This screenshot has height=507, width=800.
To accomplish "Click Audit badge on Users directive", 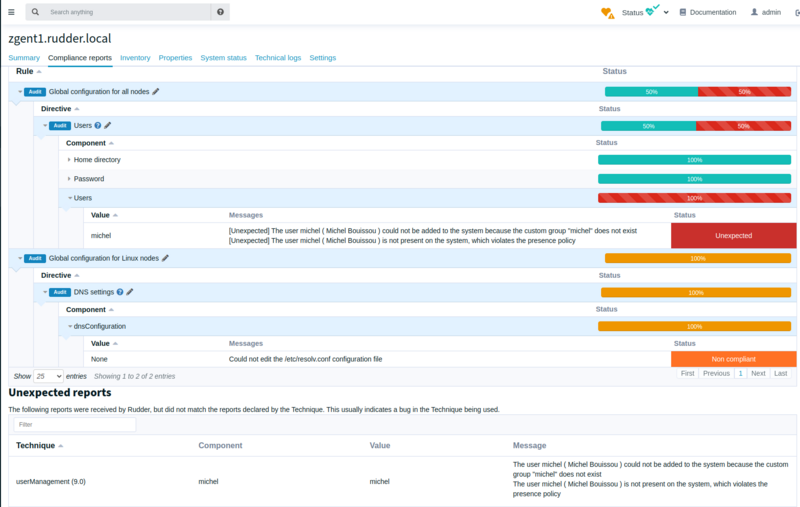I will point(60,125).
